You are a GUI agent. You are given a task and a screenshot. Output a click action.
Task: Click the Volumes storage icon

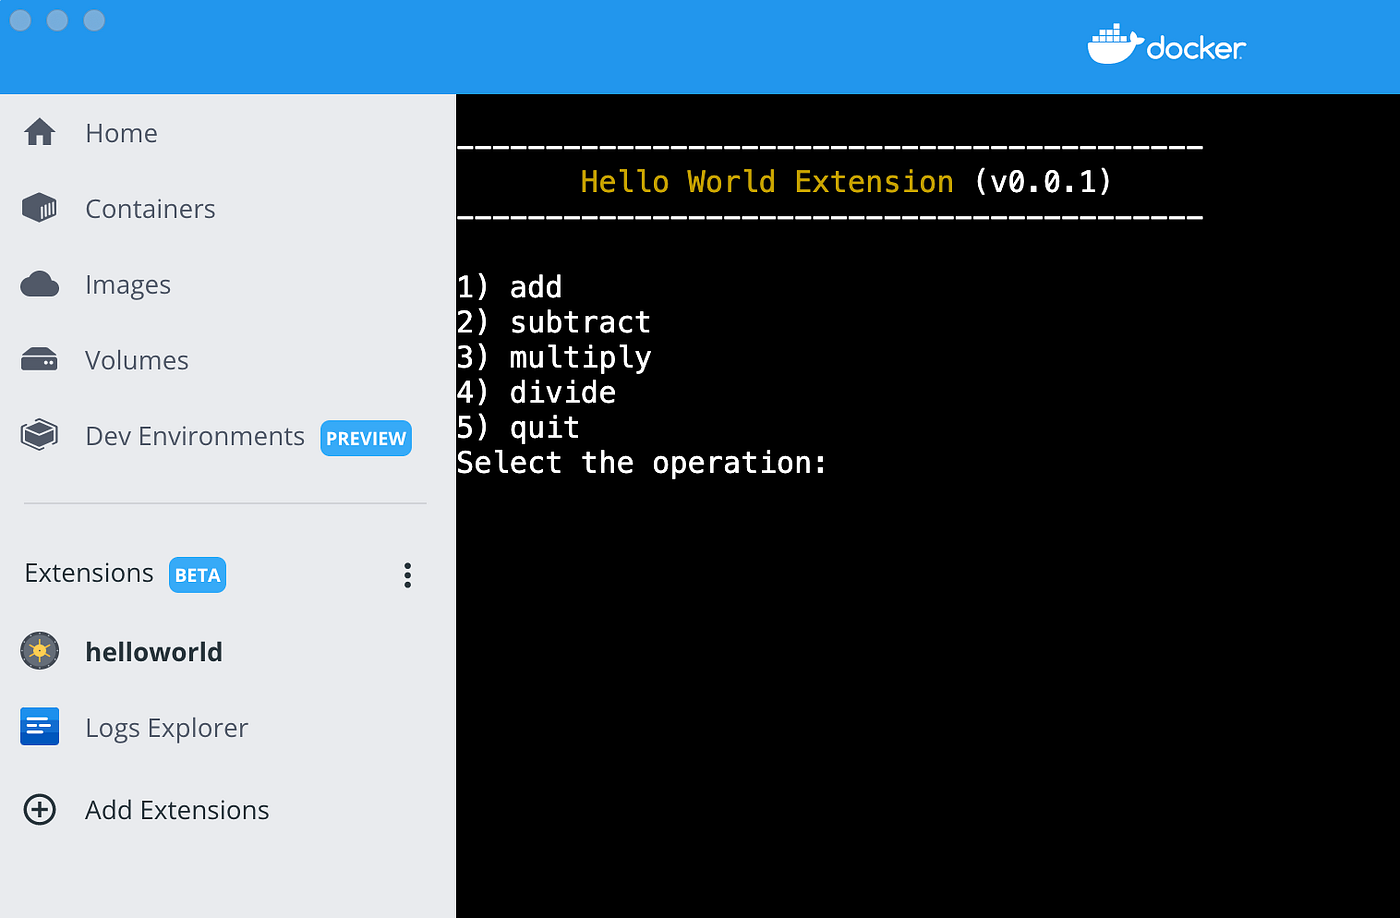pos(39,359)
